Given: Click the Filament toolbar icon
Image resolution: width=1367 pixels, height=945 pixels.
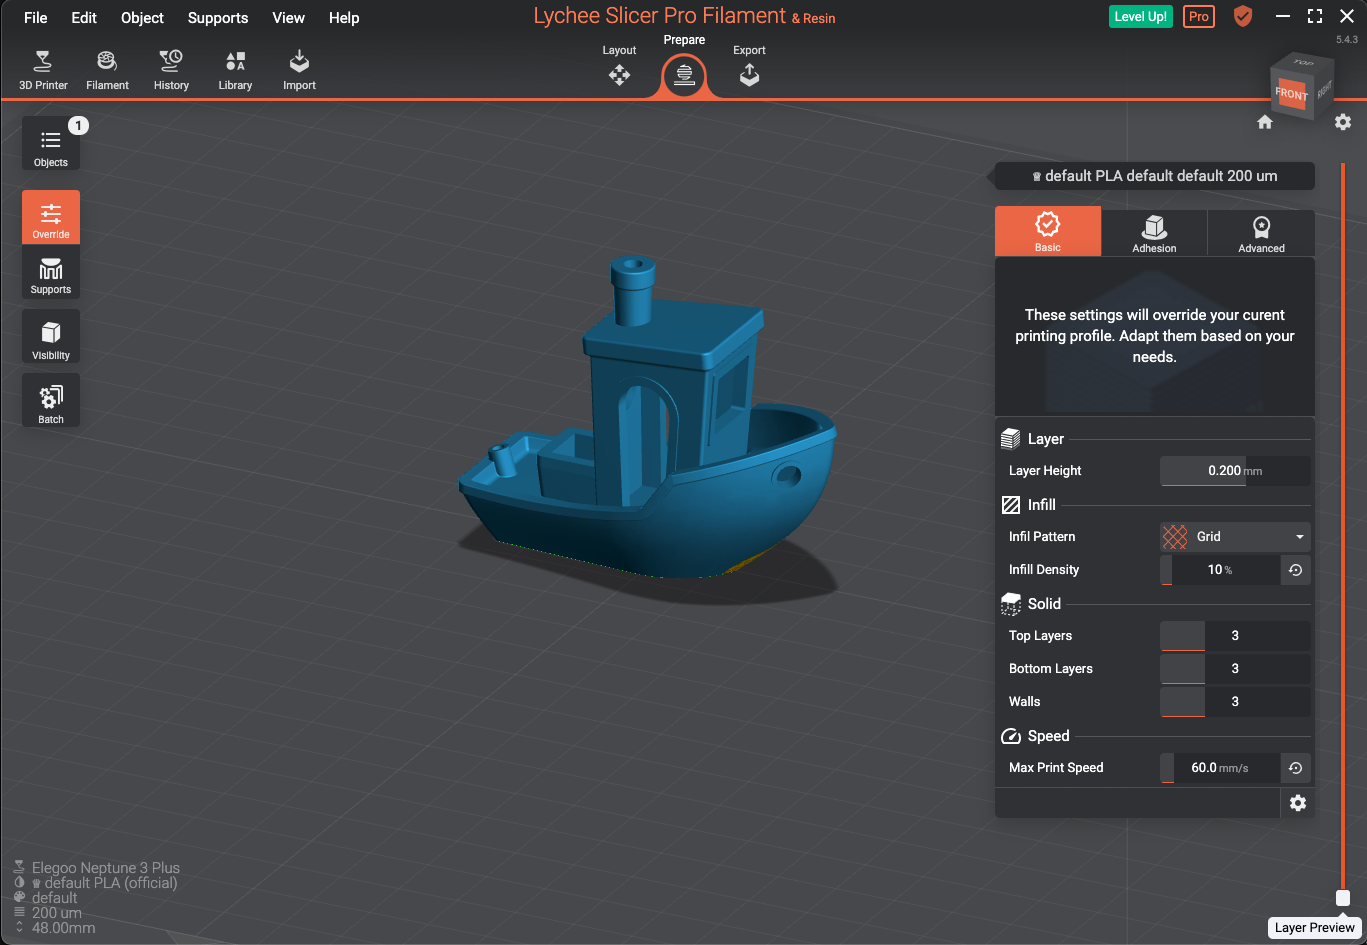Looking at the screenshot, I should click(107, 70).
